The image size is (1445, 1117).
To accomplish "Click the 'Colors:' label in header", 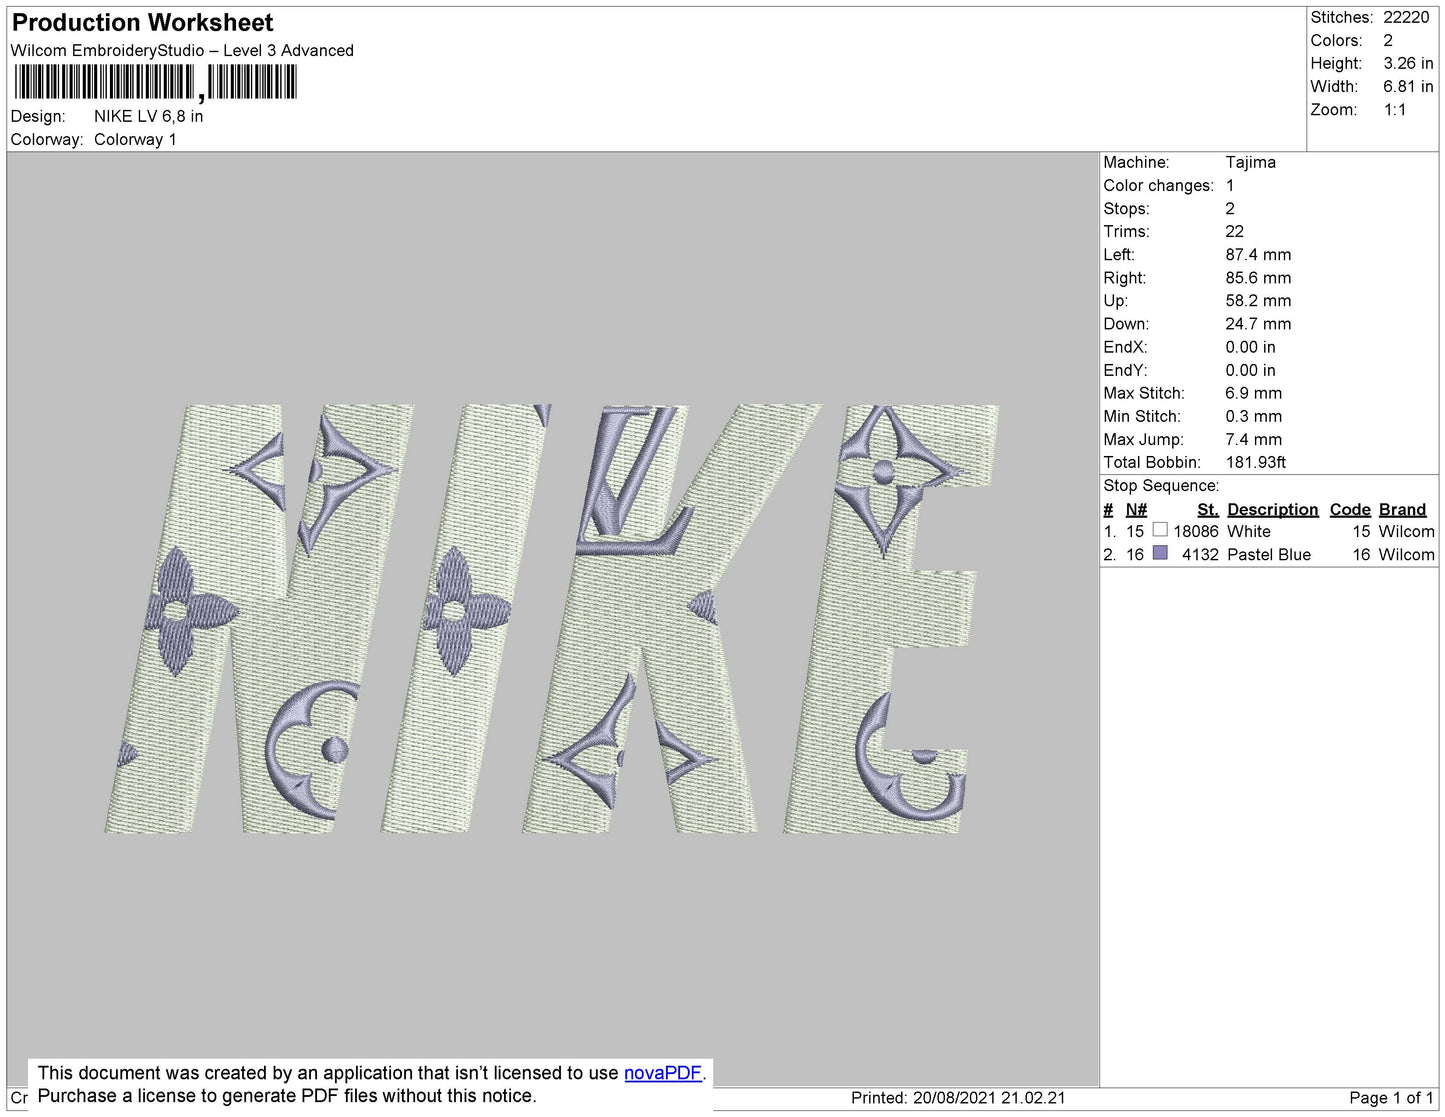I will click(x=1337, y=40).
